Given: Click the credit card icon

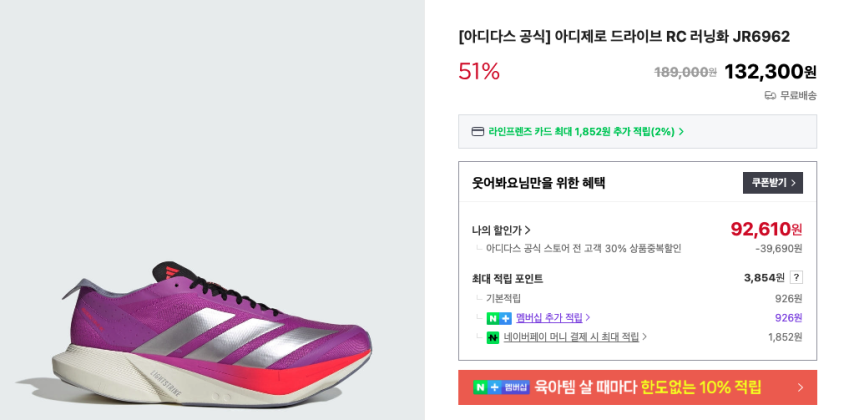Looking at the screenshot, I should [478, 131].
